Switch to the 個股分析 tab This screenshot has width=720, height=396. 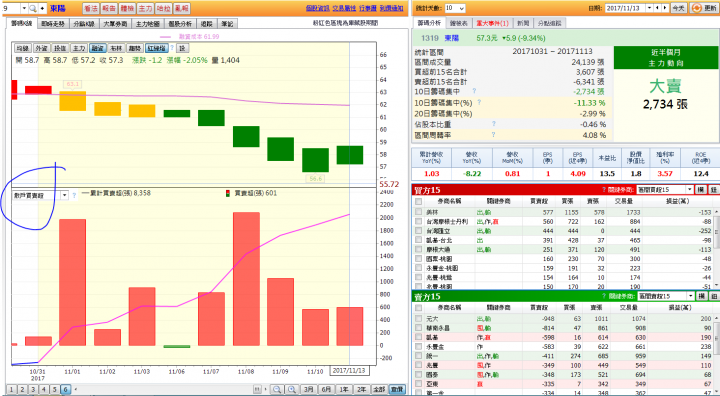click(x=180, y=23)
